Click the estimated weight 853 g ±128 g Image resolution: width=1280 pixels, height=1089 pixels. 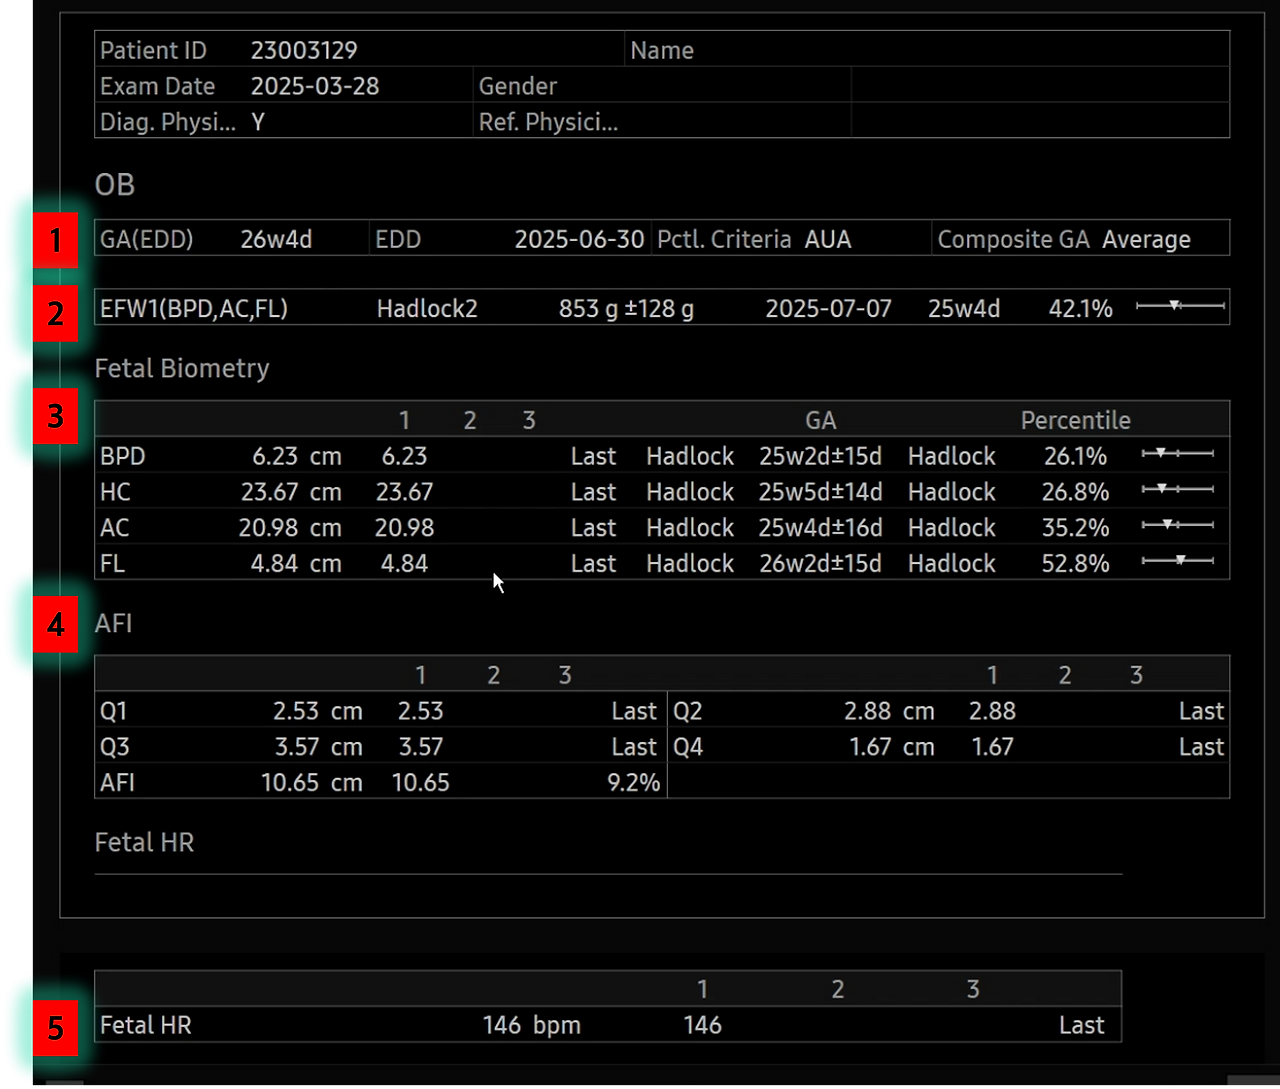(x=626, y=308)
